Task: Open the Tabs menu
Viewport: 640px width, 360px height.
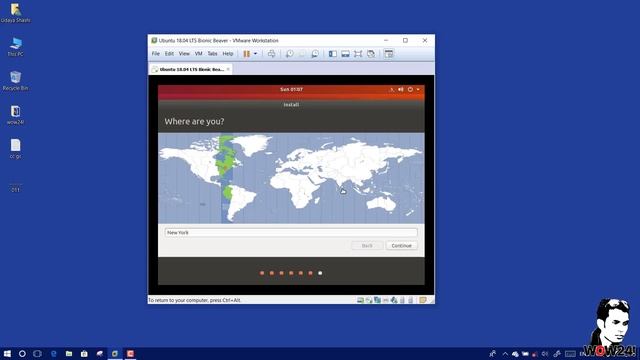Action: pos(212,54)
